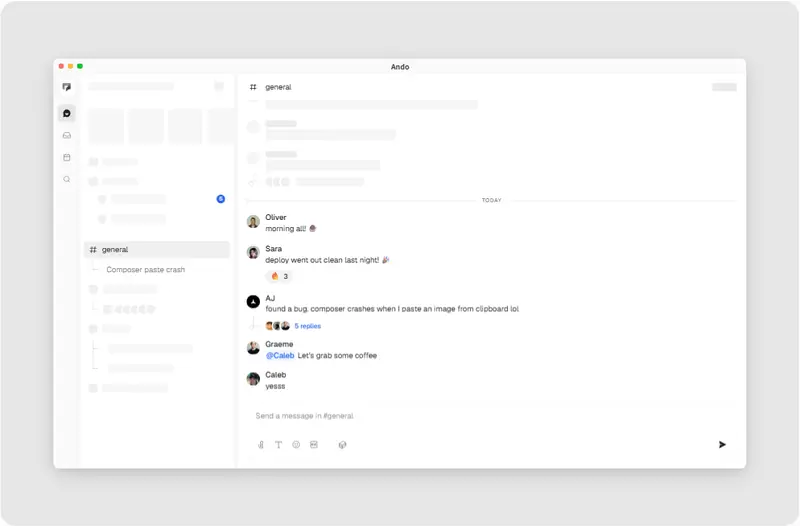
Task: Click the Sara sender name
Action: 273,248
